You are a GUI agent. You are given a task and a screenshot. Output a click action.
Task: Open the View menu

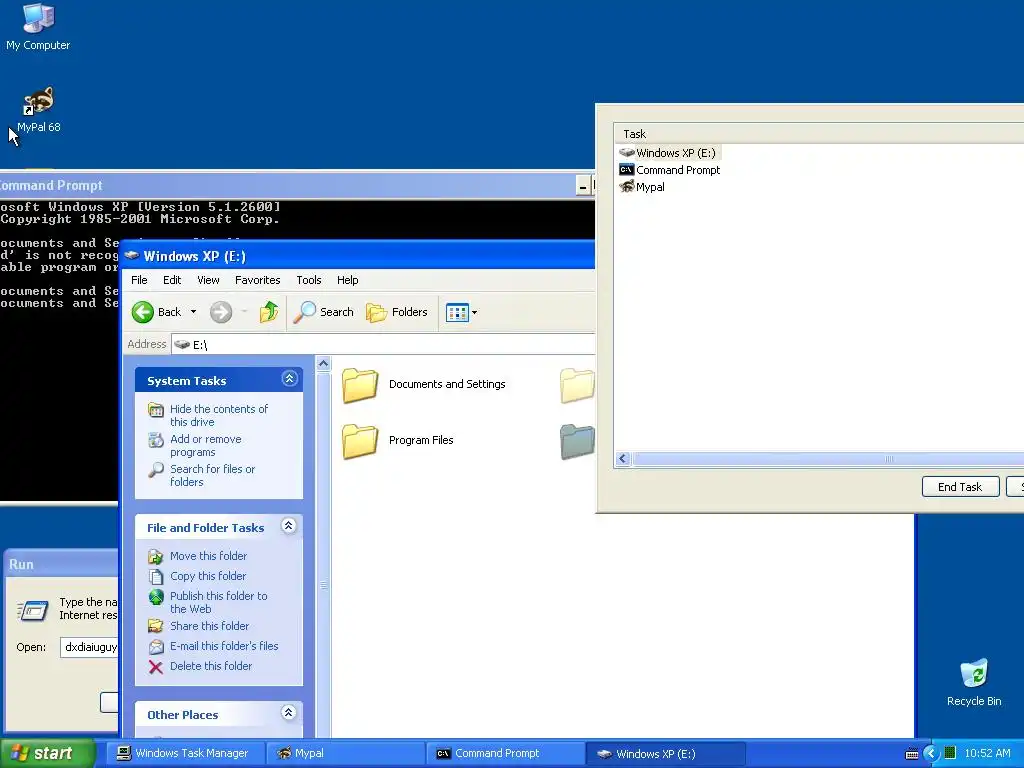click(208, 280)
